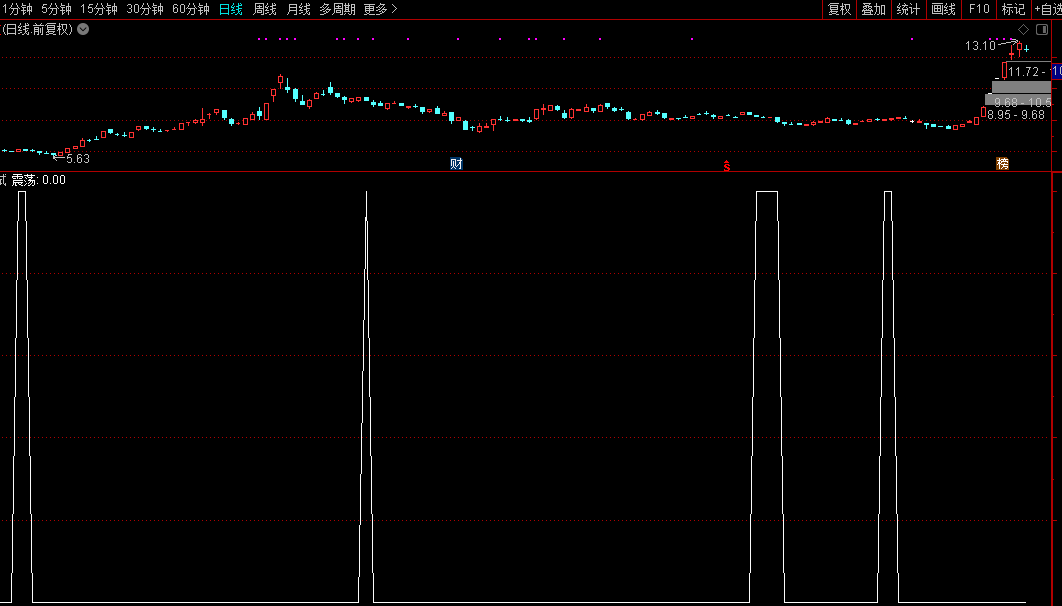Select the 30分钟 timeframe
This screenshot has width=1062, height=606.
click(145, 9)
